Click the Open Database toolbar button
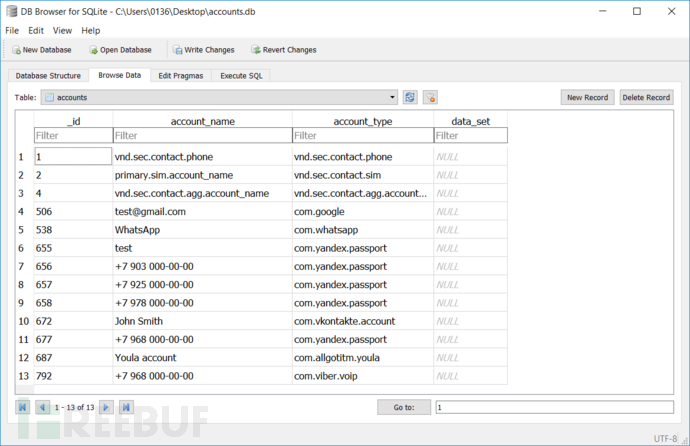This screenshot has height=446, width=690. click(x=121, y=50)
